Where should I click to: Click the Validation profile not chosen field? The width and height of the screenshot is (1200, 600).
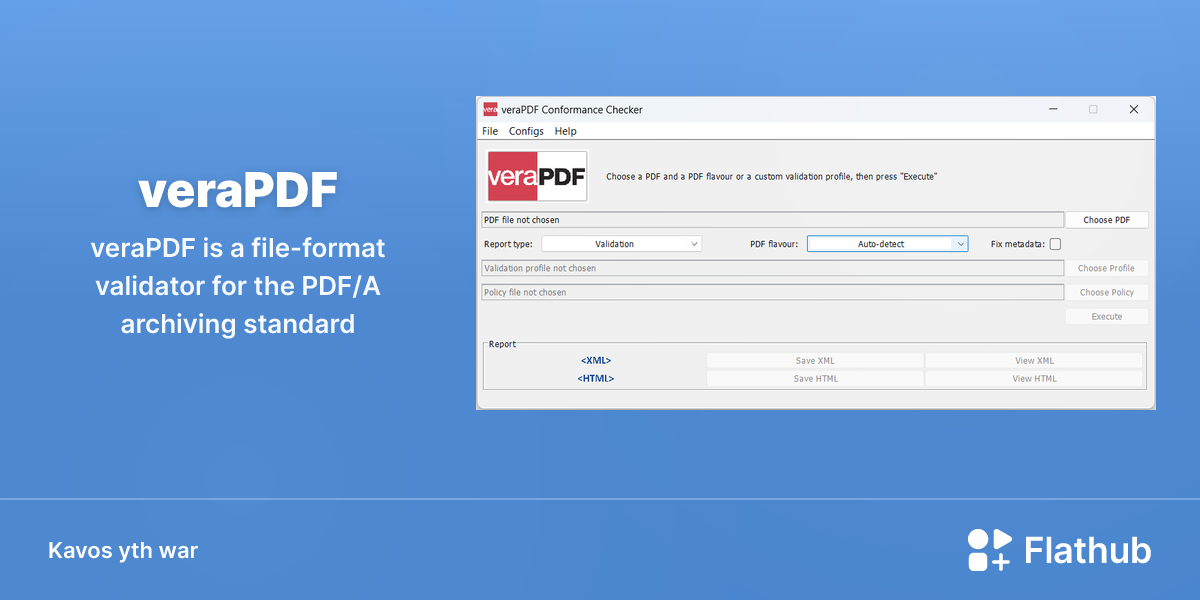coord(772,268)
